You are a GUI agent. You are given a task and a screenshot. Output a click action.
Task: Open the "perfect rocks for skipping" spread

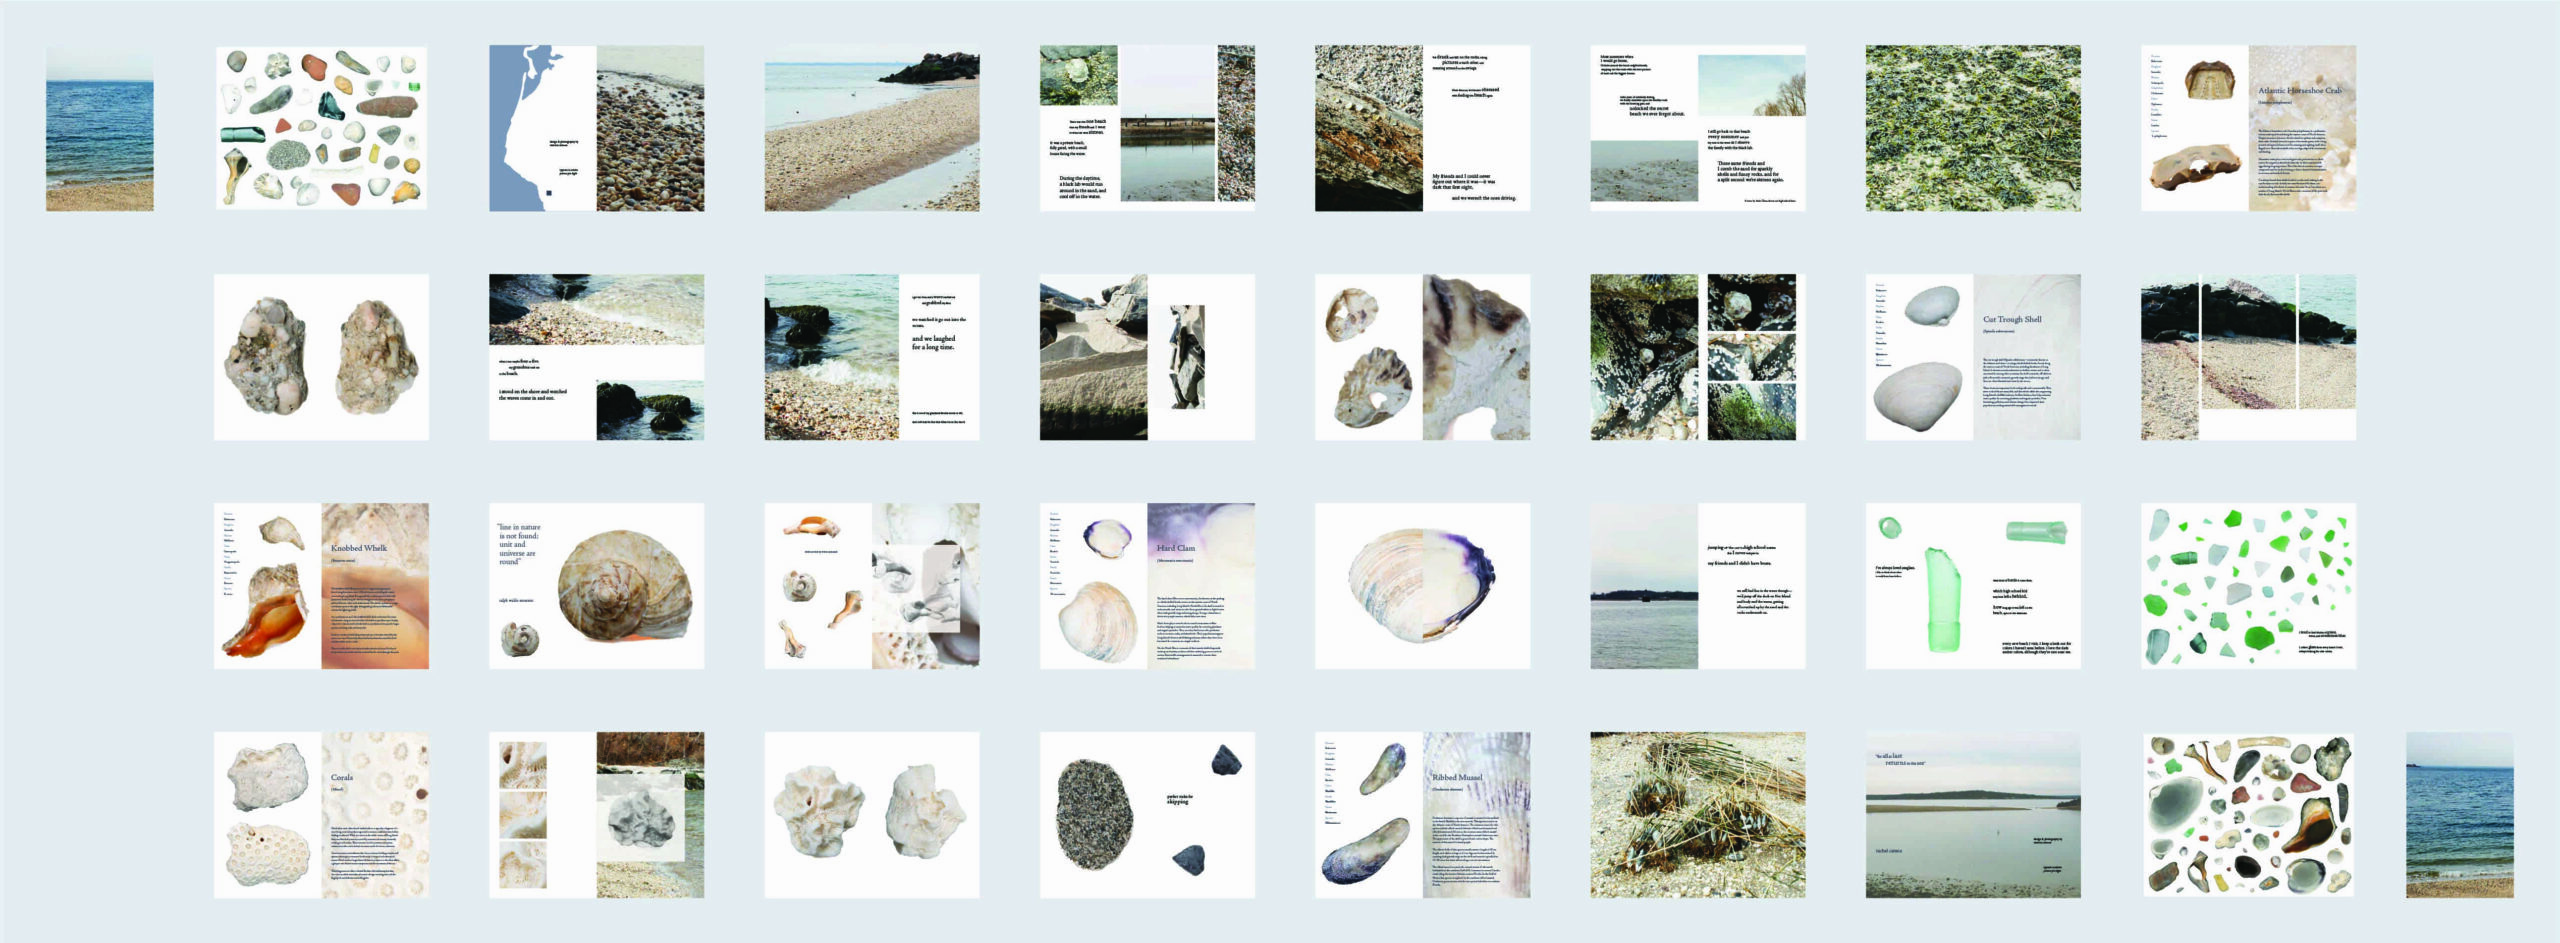coord(1147,815)
